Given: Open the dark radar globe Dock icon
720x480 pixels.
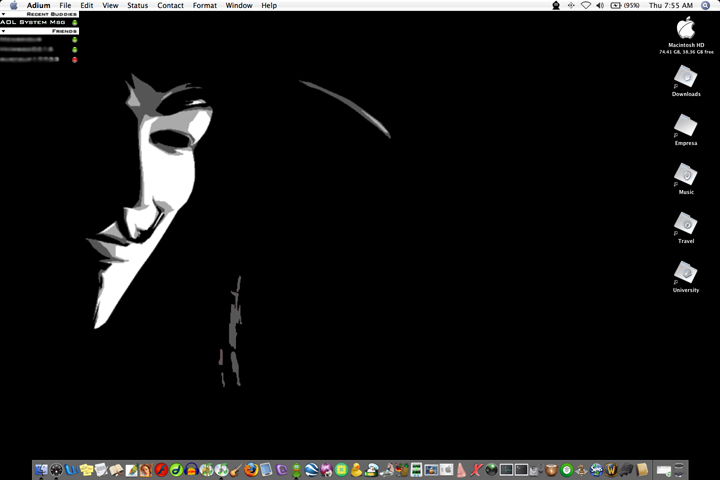Looking at the screenshot, I should [491, 470].
